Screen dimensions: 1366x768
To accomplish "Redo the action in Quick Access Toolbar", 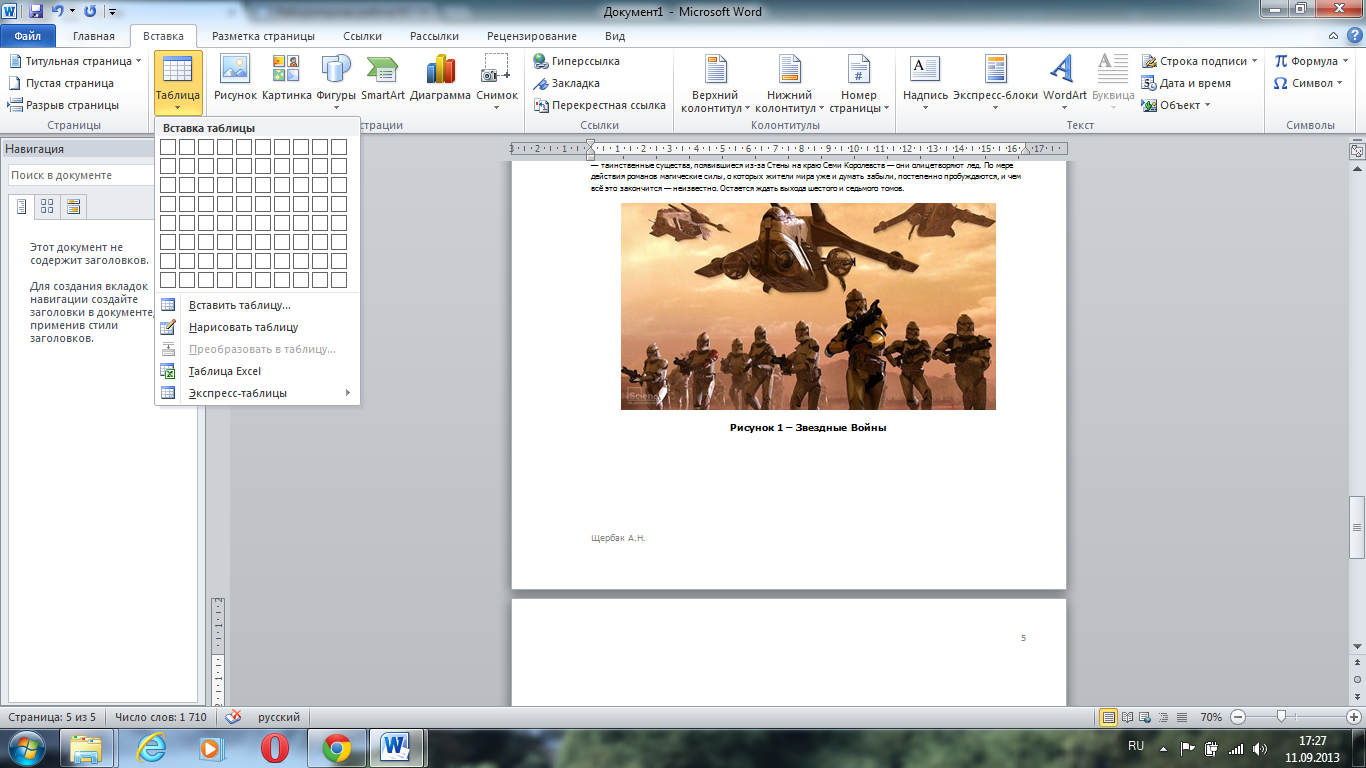I will pyautogui.click(x=90, y=12).
